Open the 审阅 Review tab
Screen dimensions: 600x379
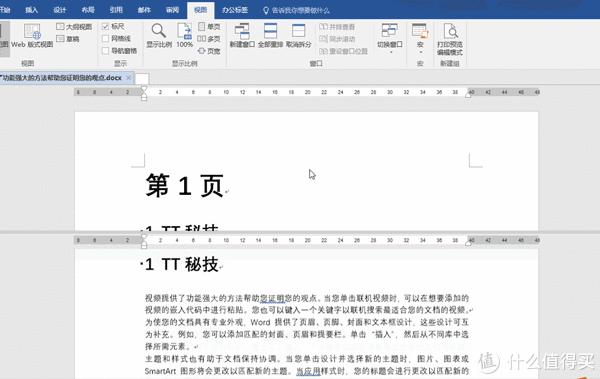pos(173,10)
